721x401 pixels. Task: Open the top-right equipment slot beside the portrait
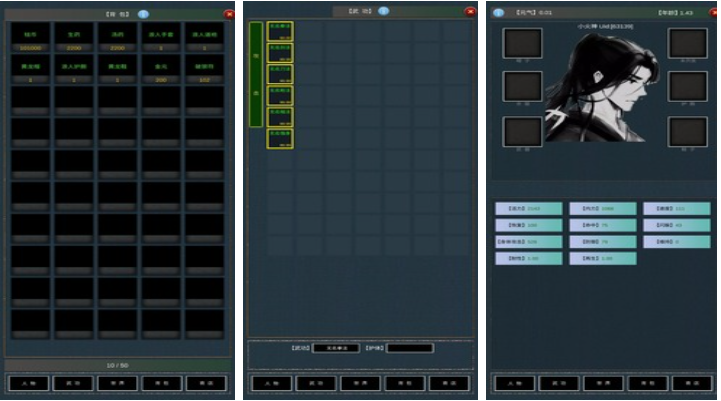pyautogui.click(x=688, y=43)
